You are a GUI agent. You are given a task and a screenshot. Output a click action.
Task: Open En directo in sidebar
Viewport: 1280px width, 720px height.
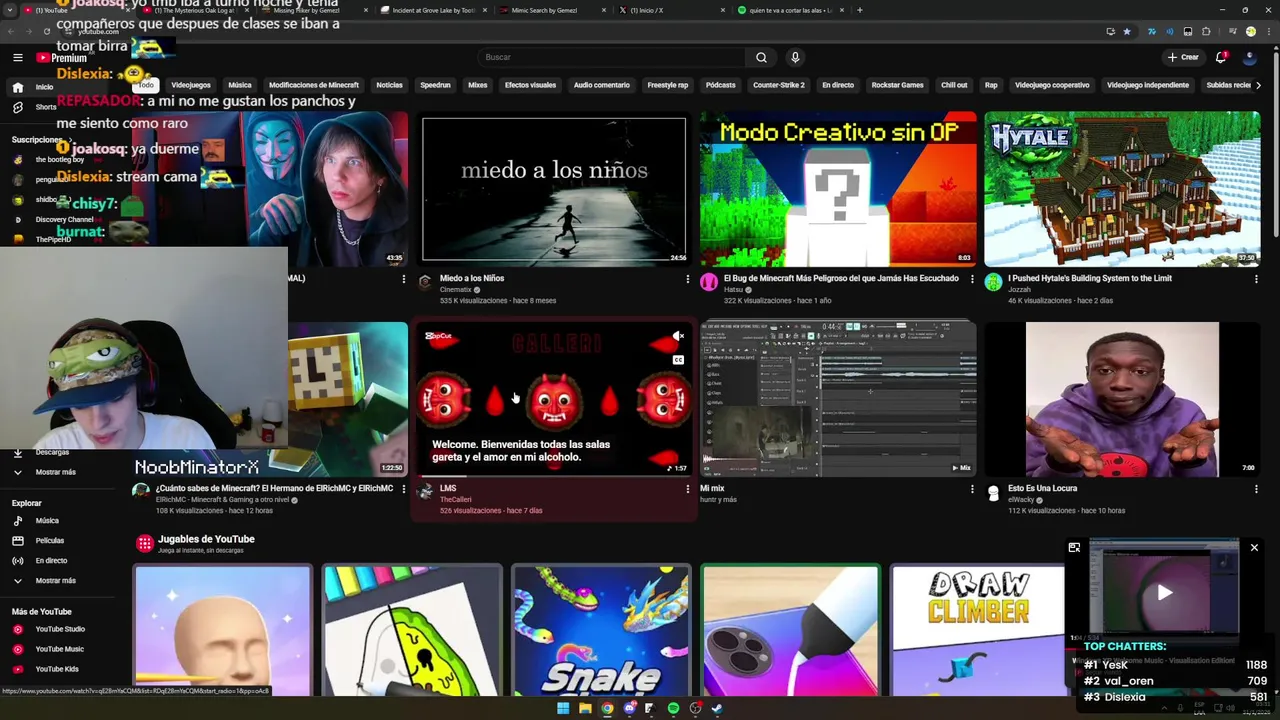tap(51, 560)
